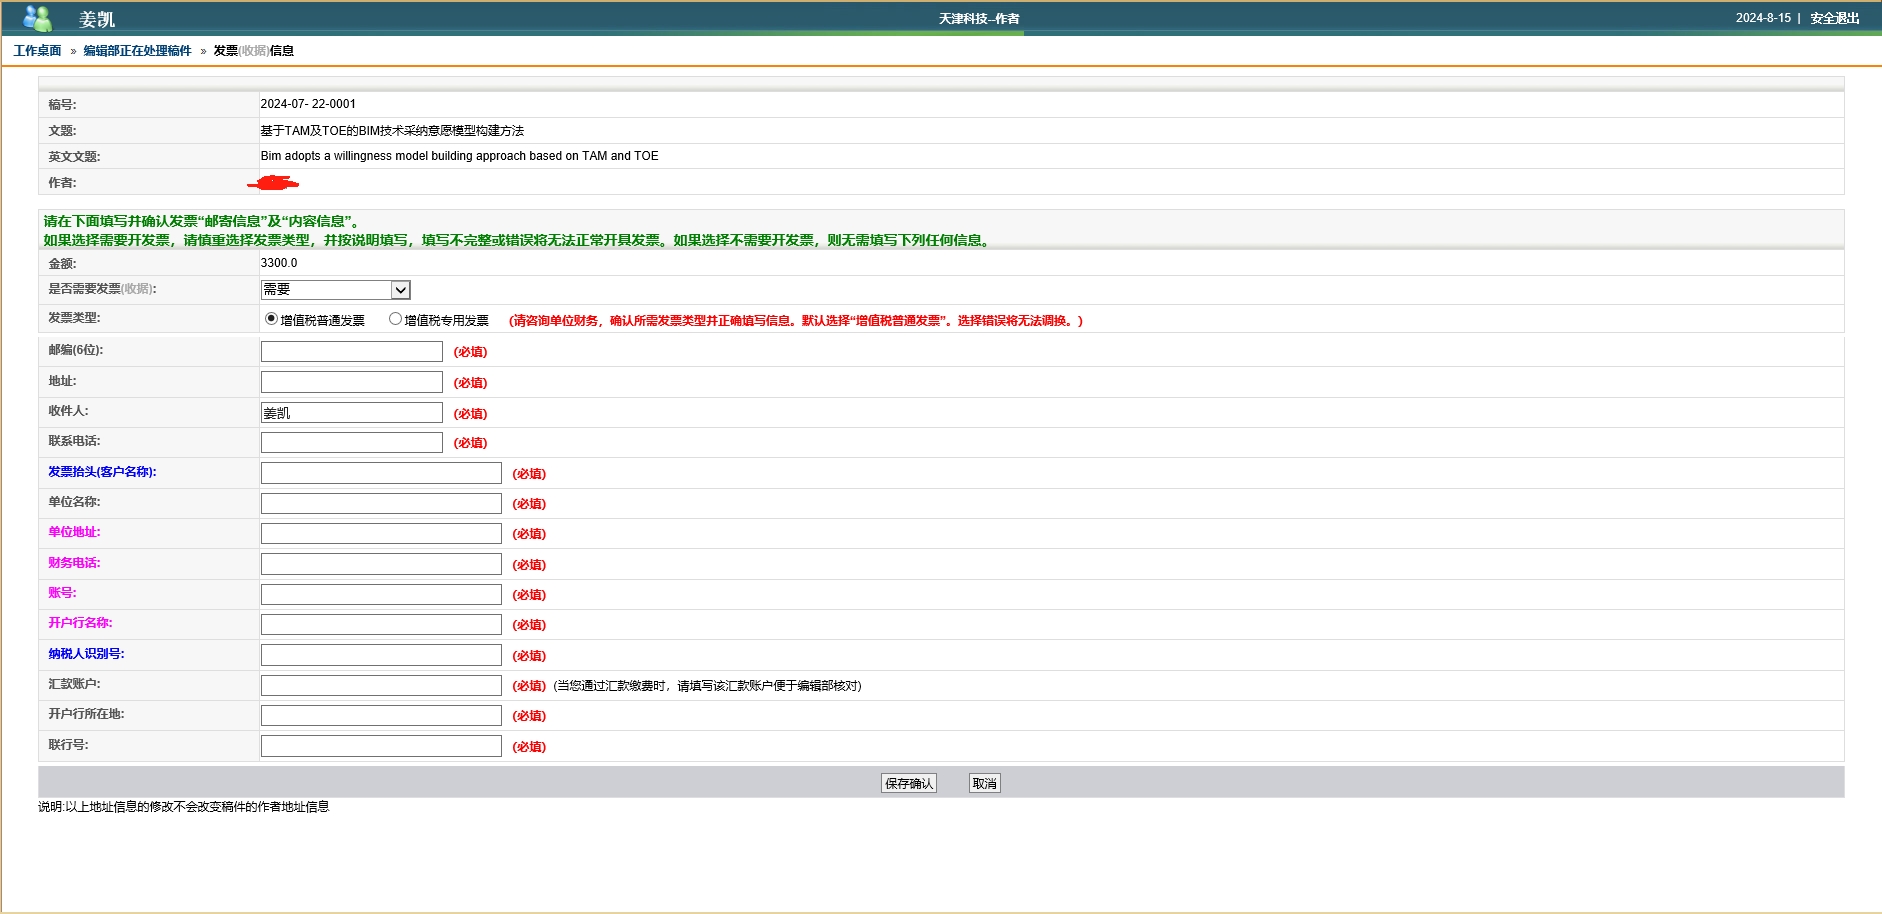Focus the 邮编(6位) input field
Viewport: 1882px width, 914px height.
(351, 352)
